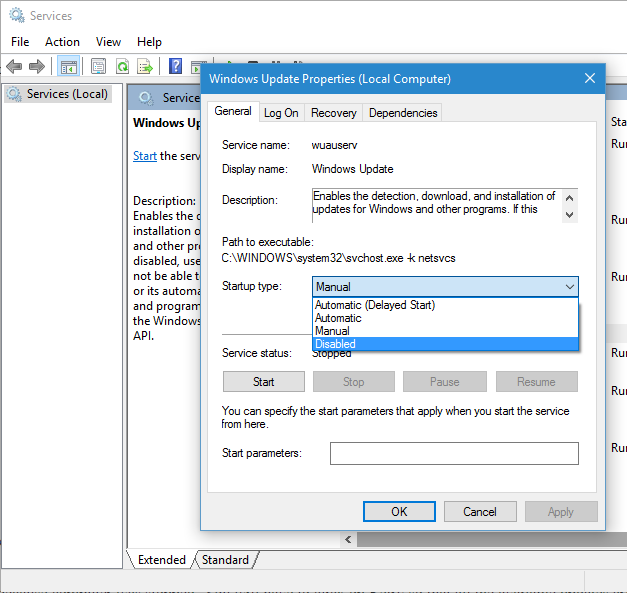
Task: Click the horizontal scrollbar left arrow
Action: (x=348, y=540)
